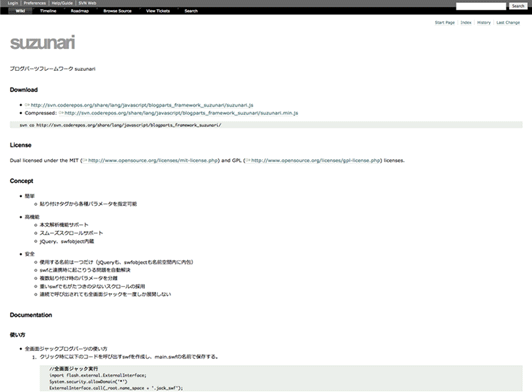Open the suzunari.js download link
This screenshot has height=392, width=532.
pos(142,105)
